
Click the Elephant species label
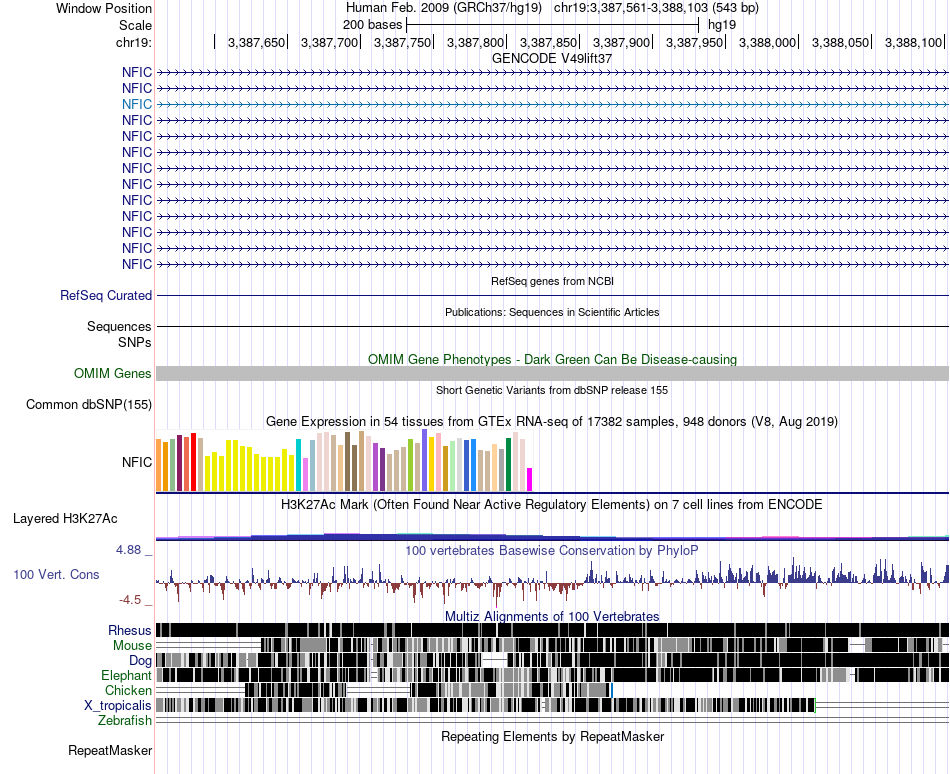pos(126,675)
